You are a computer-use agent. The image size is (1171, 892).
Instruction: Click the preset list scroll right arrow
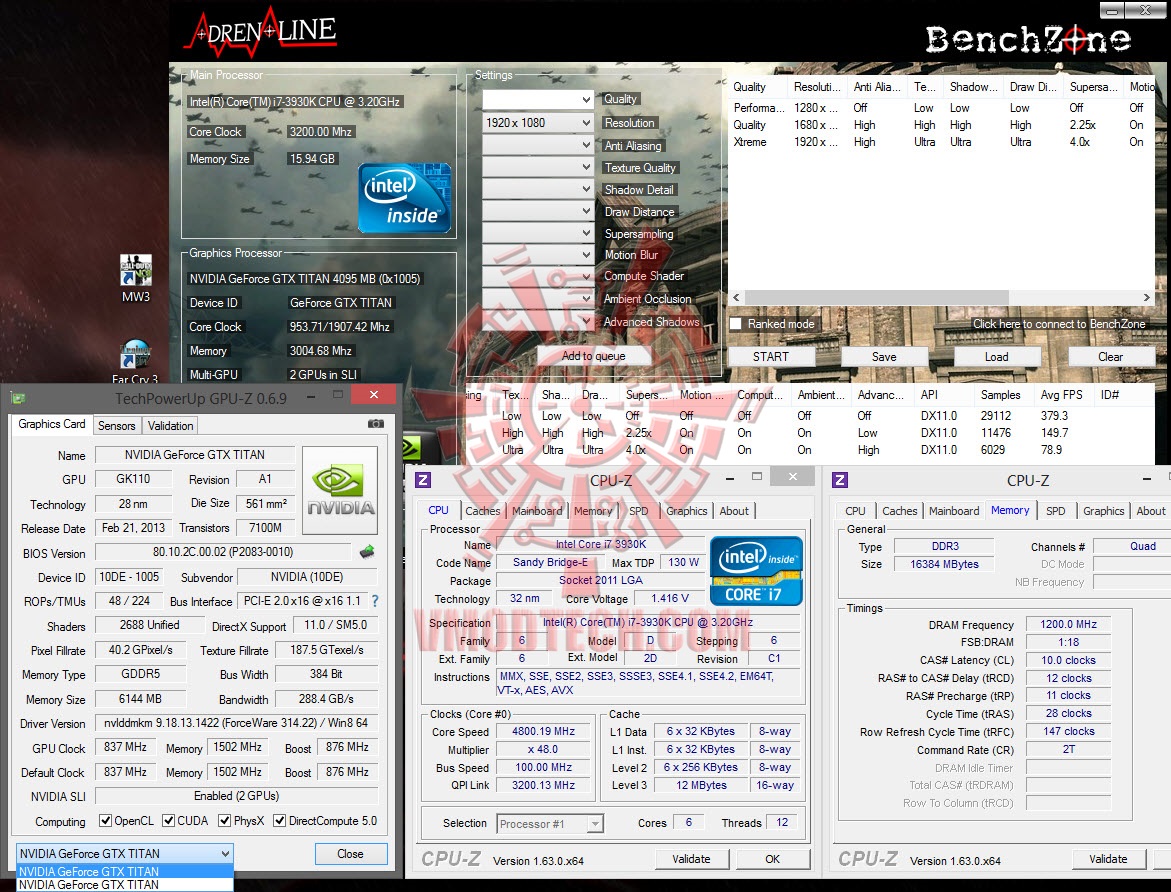pos(1146,297)
